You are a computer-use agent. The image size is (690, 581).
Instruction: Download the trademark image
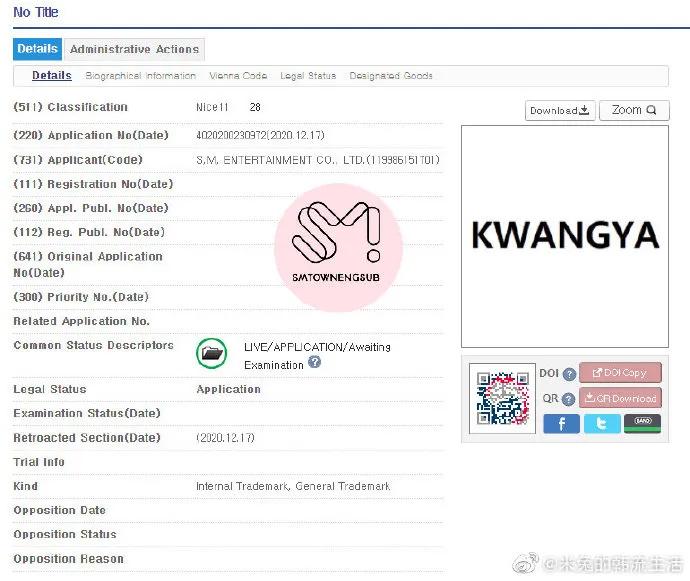pos(560,110)
